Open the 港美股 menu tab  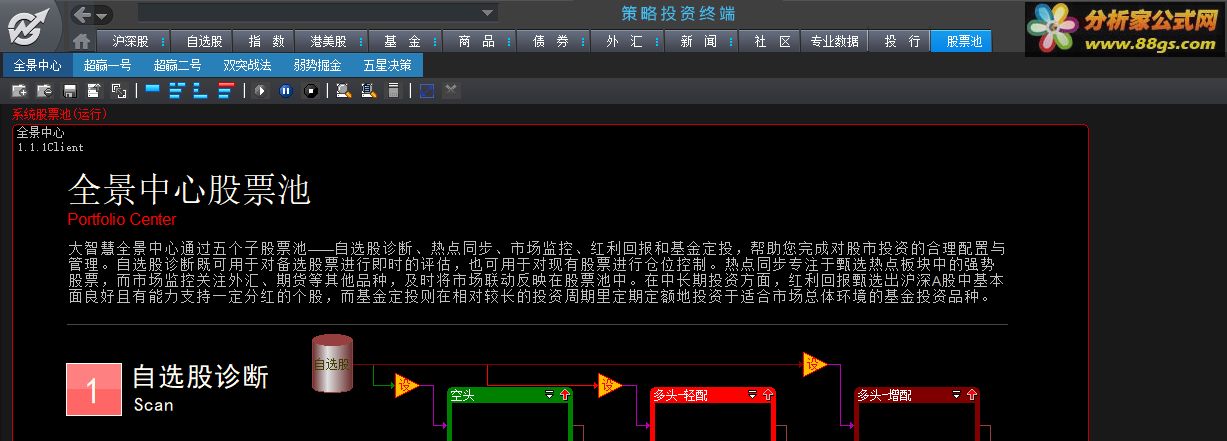pos(329,41)
